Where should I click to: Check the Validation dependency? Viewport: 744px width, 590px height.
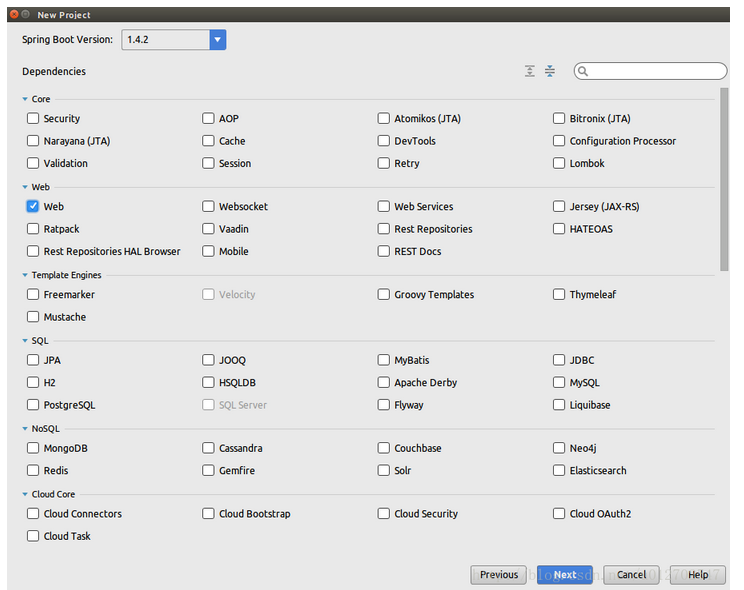(x=33, y=163)
